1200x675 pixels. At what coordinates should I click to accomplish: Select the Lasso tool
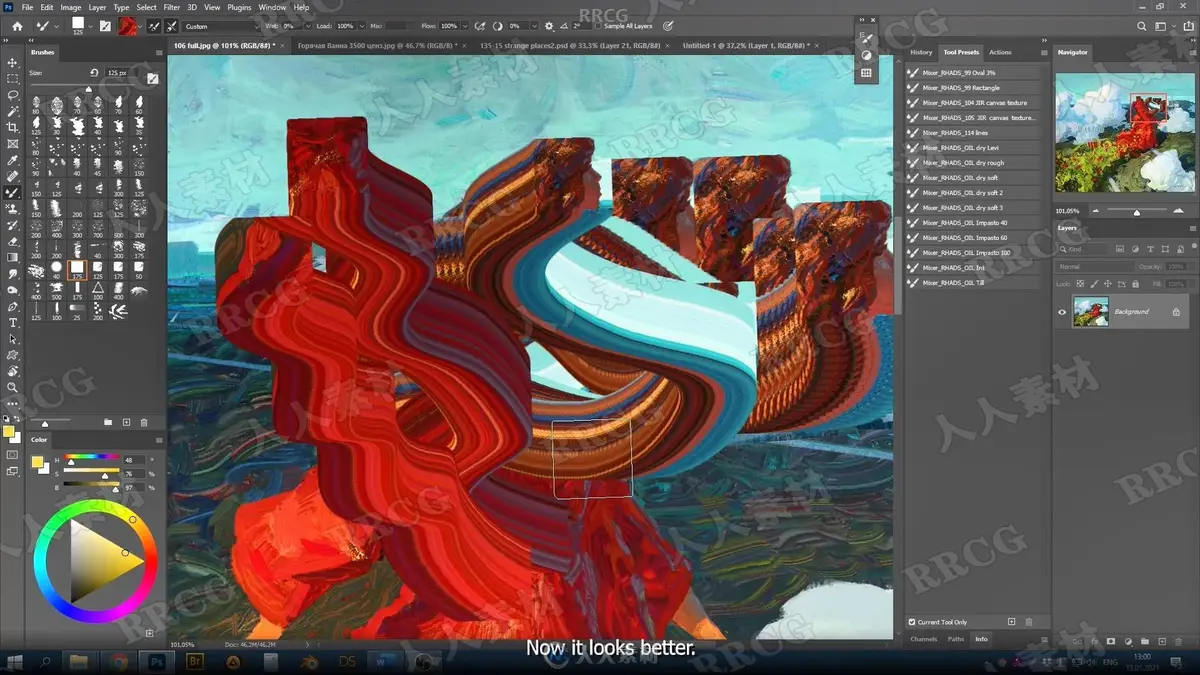[x=13, y=94]
